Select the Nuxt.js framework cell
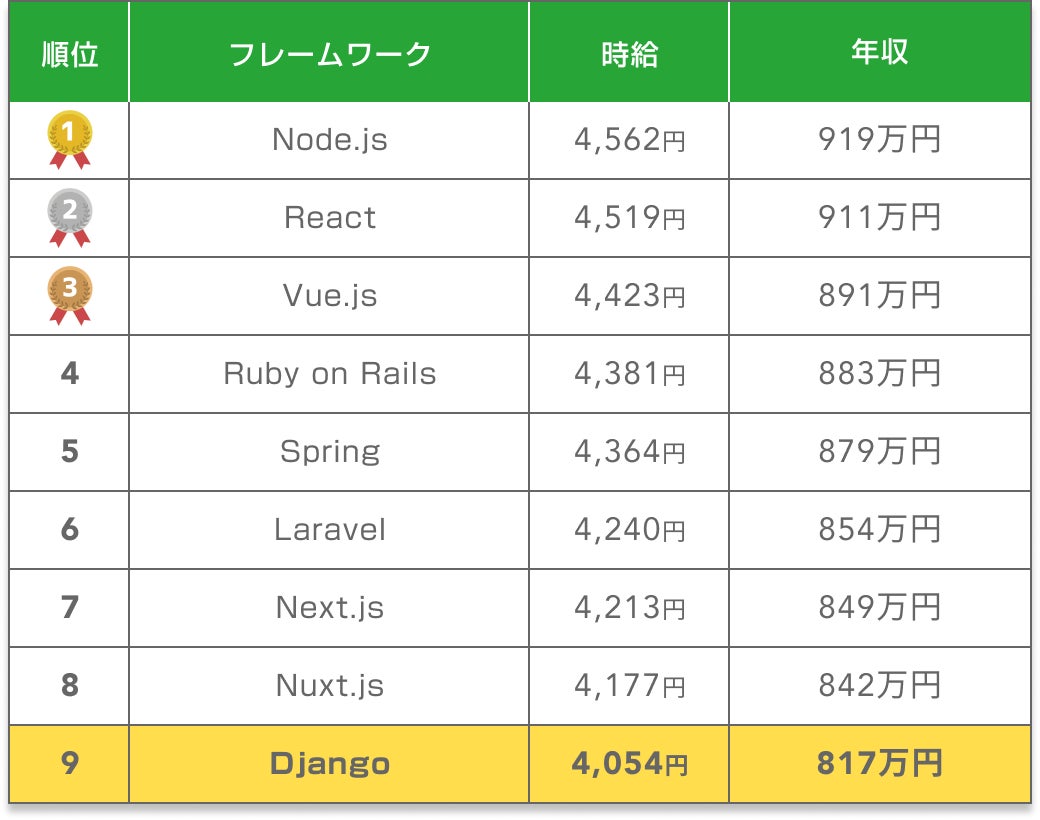The height and width of the screenshot is (820, 1040). coord(330,686)
